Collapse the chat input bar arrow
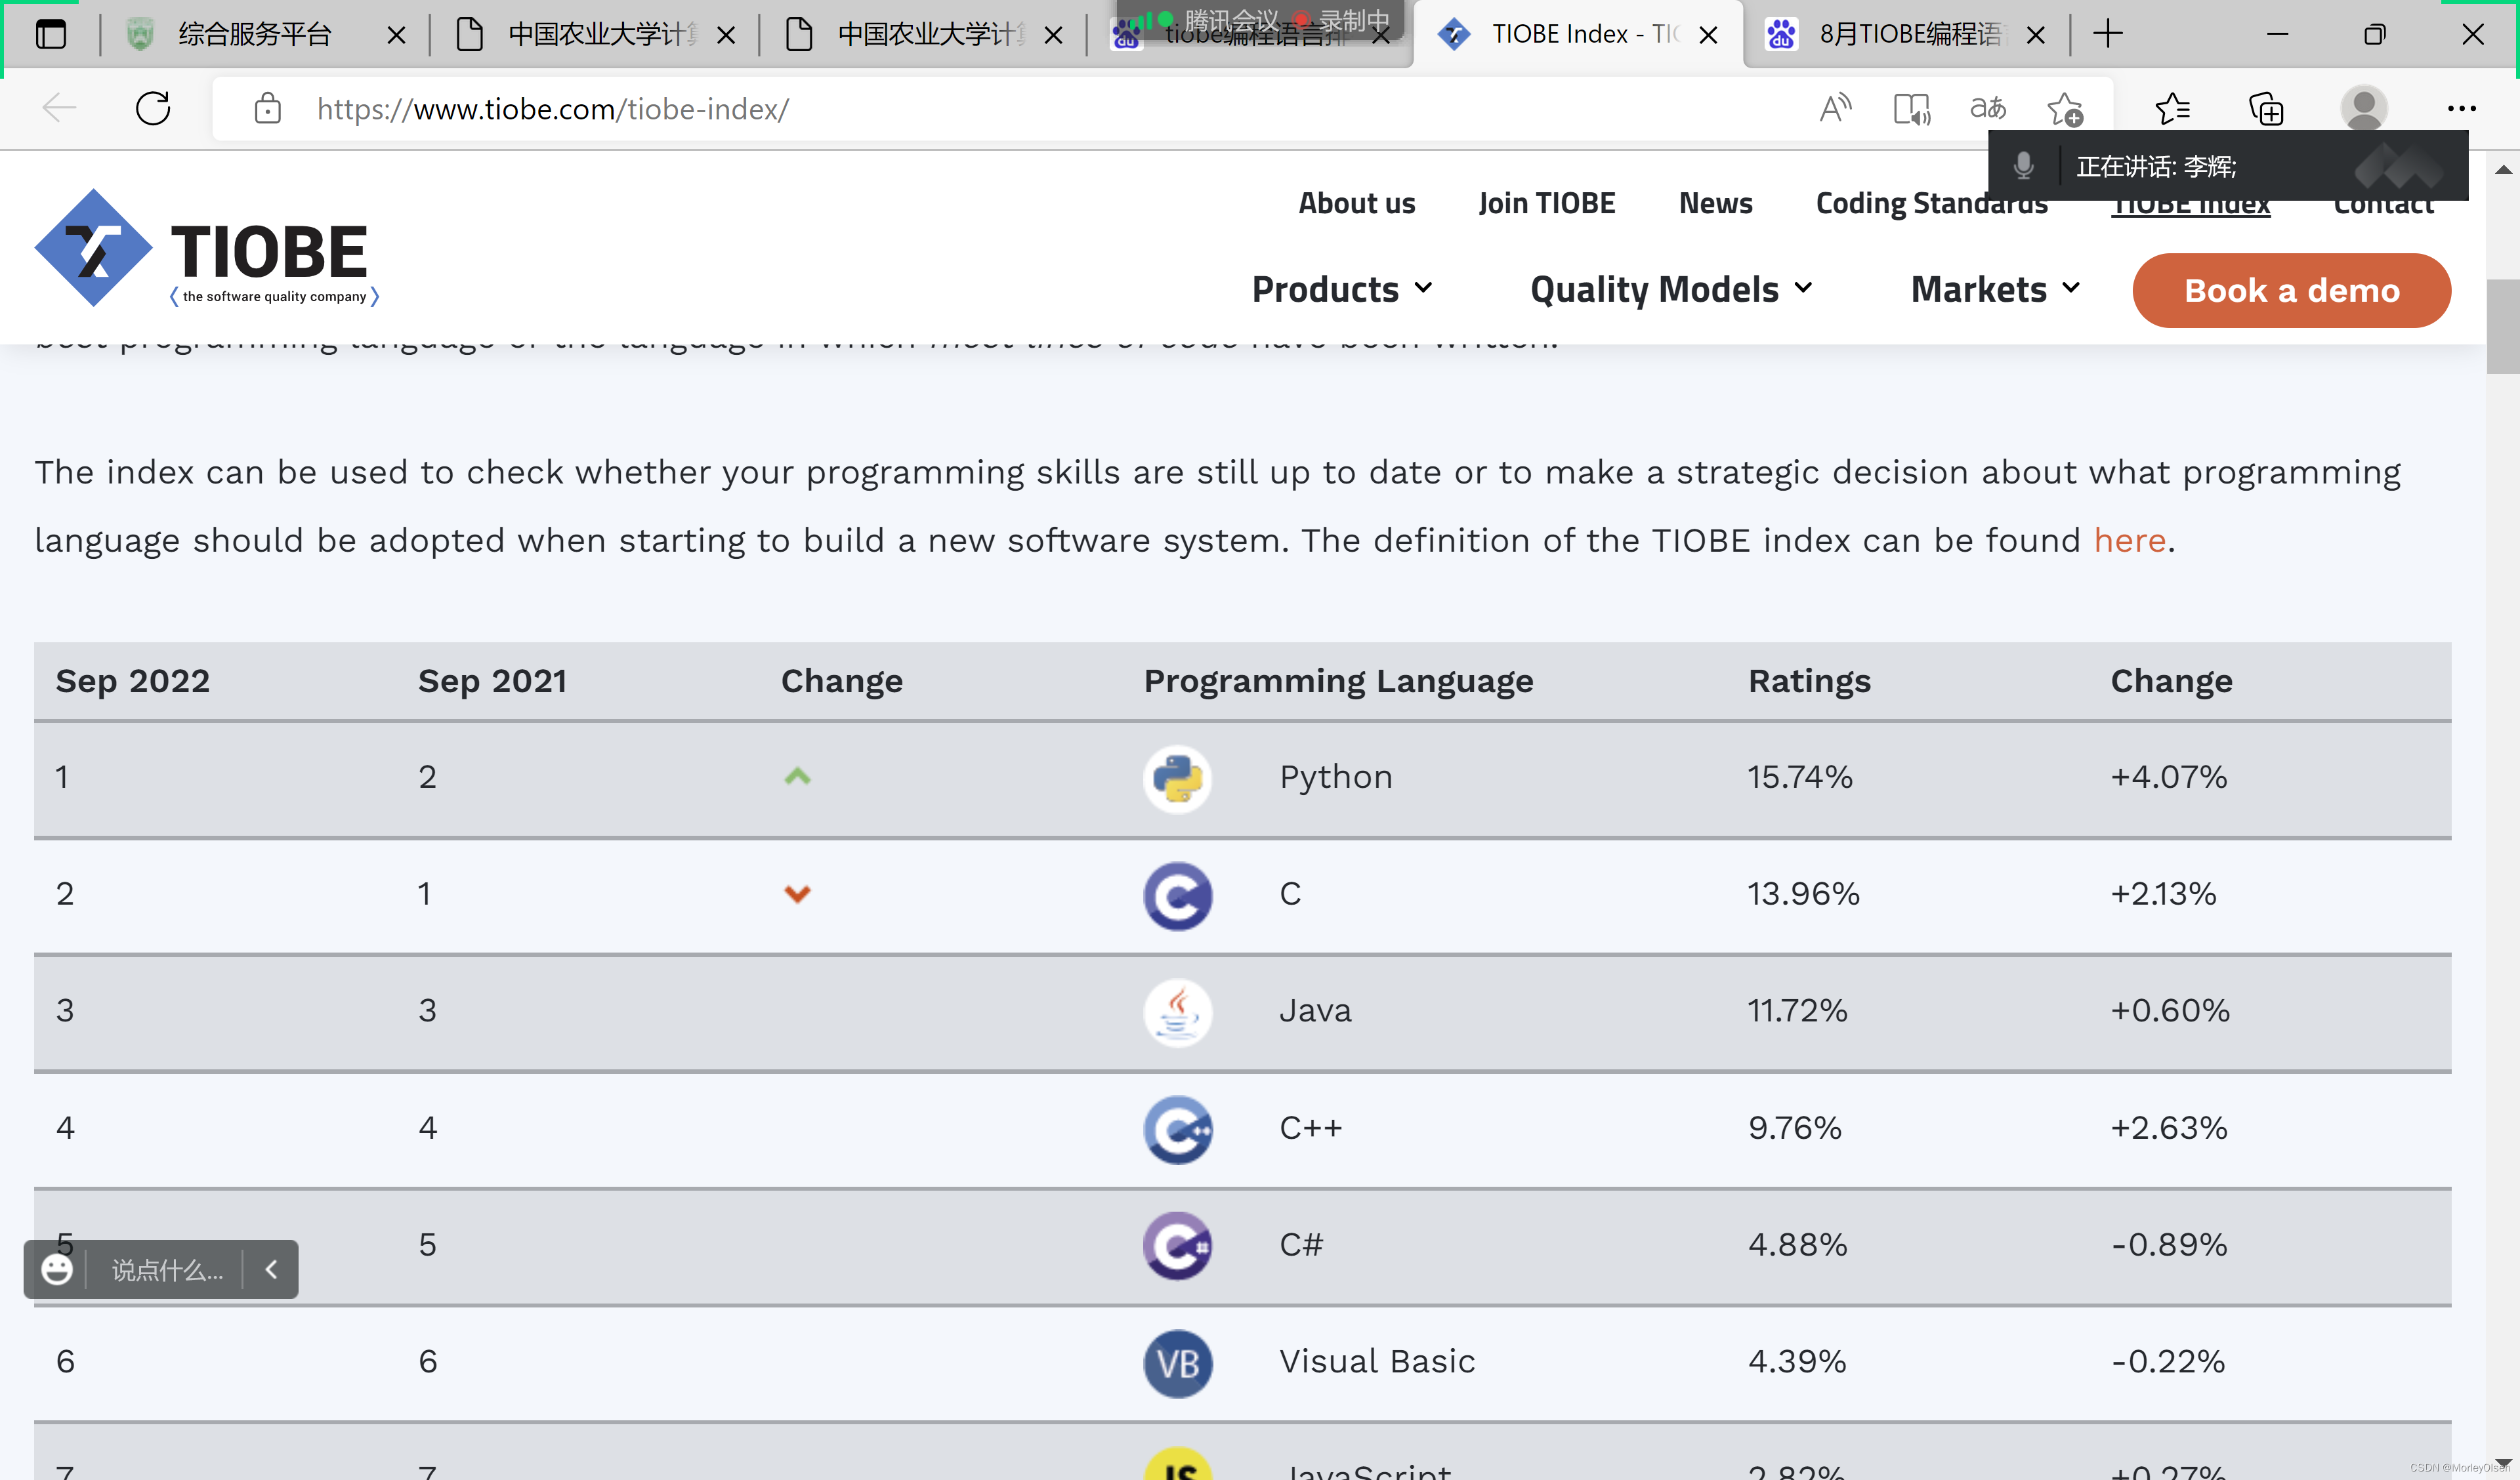This screenshot has height=1480, width=2520. pos(271,1269)
